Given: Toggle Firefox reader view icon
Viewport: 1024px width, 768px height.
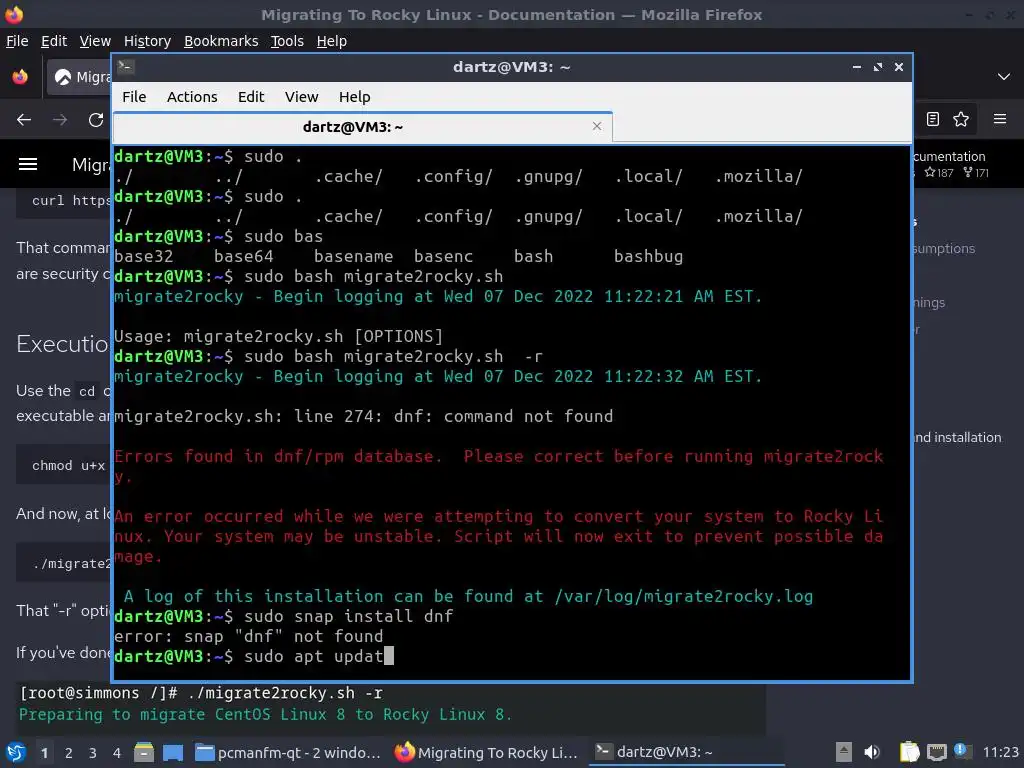Looking at the screenshot, I should tap(933, 119).
